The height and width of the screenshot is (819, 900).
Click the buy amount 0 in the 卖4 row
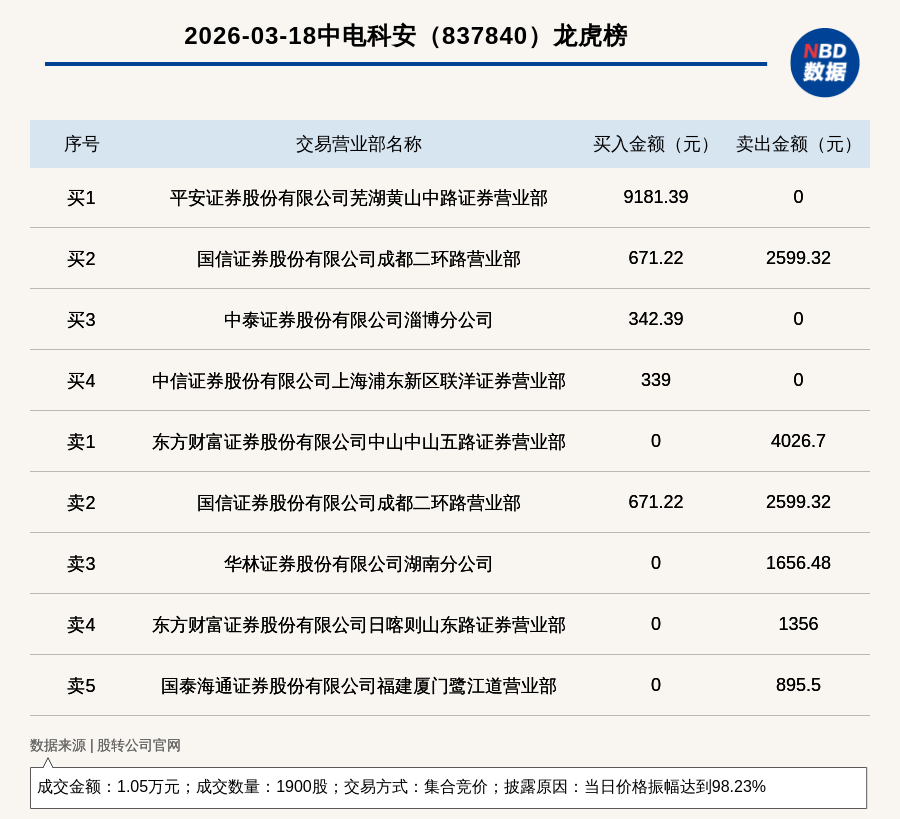pyautogui.click(x=655, y=623)
